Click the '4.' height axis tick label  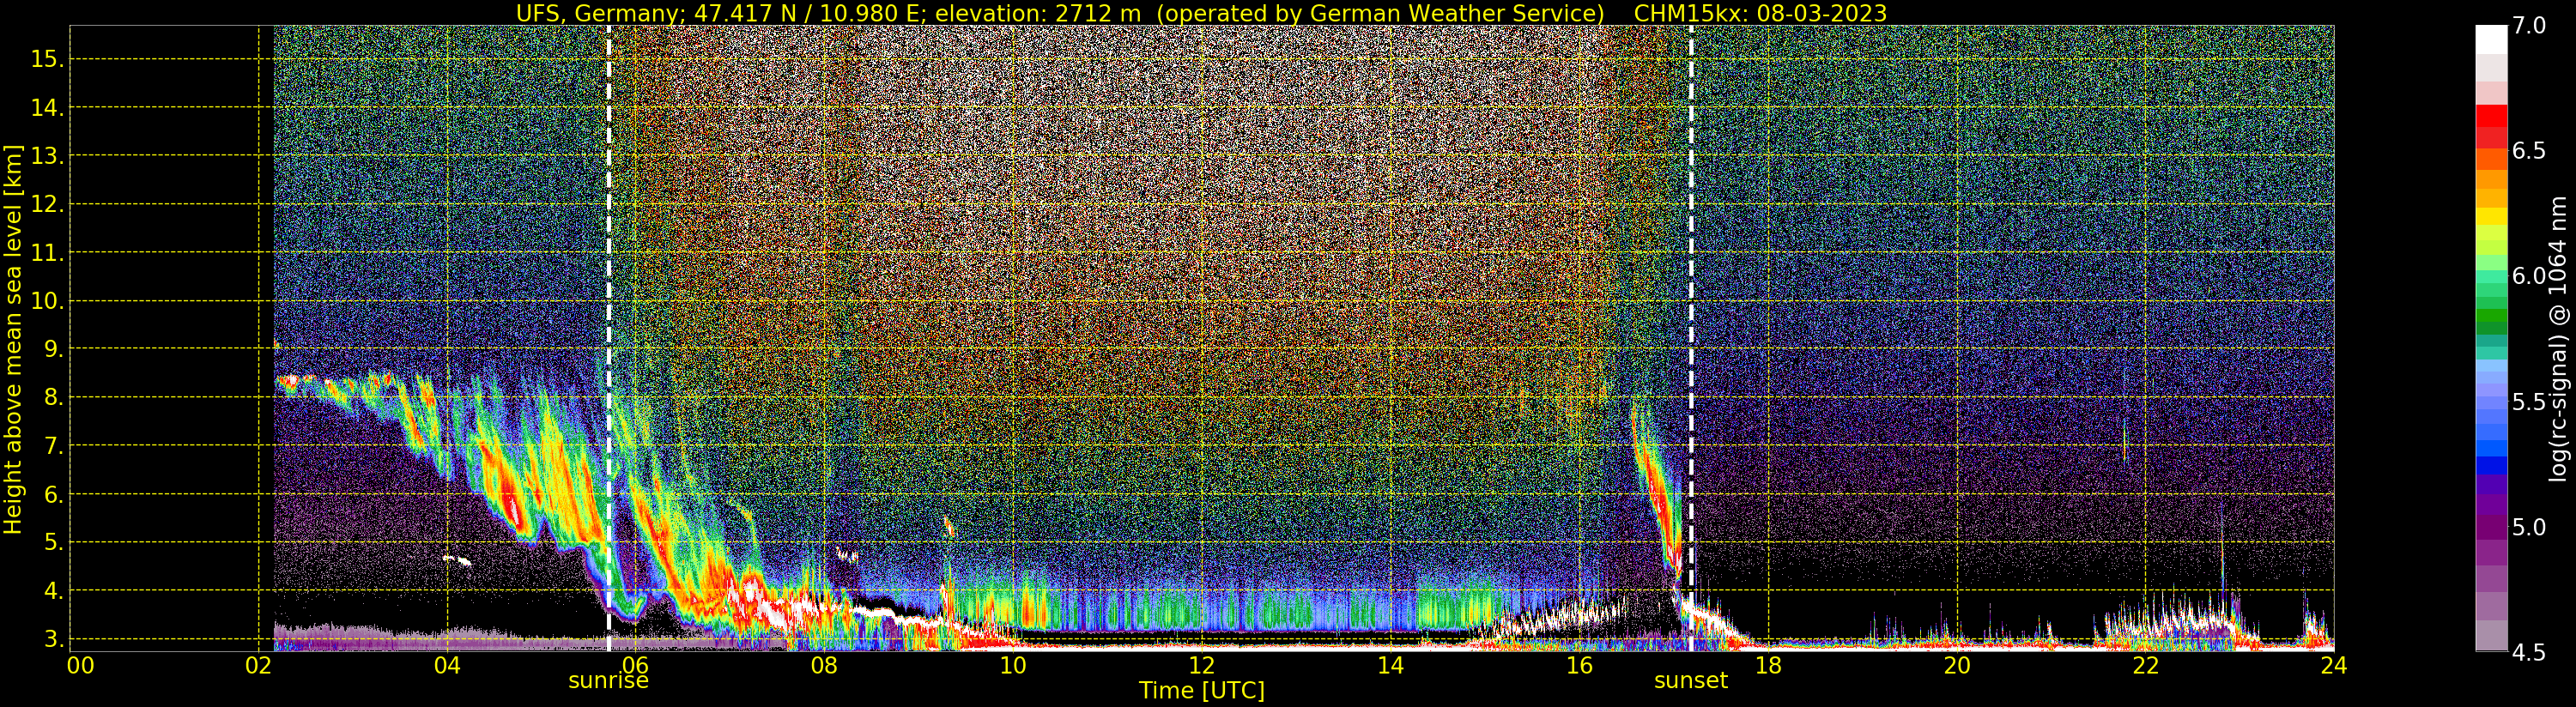pos(54,591)
